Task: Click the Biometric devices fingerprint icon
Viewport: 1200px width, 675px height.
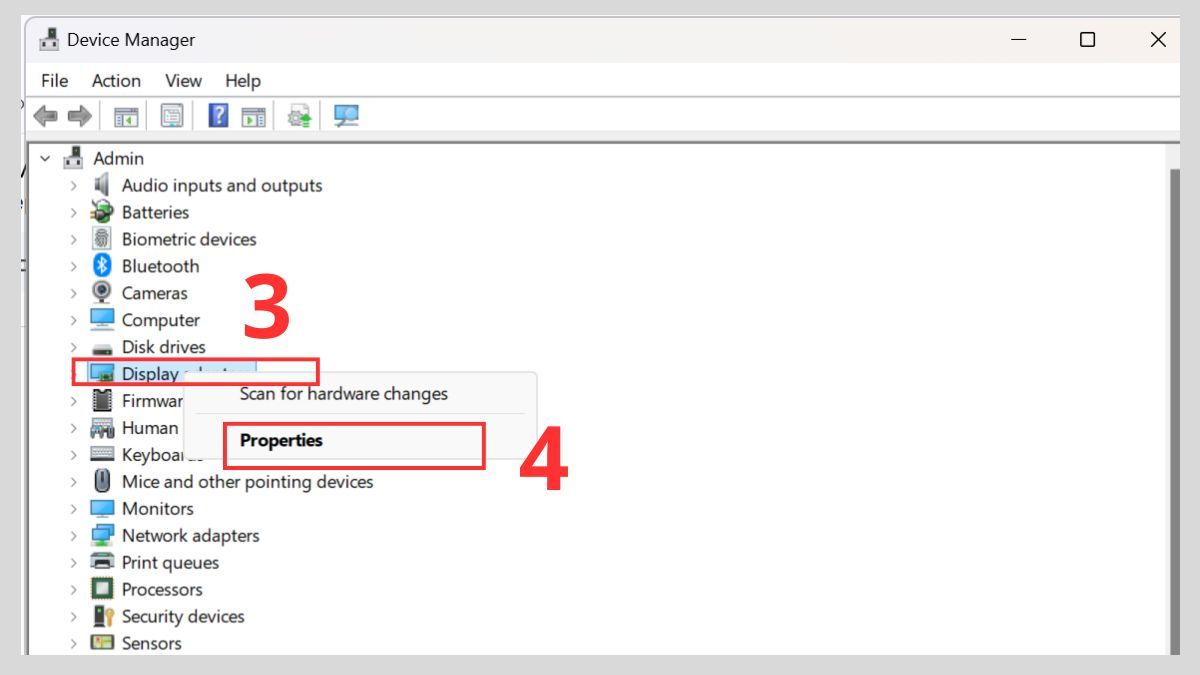Action: [102, 239]
